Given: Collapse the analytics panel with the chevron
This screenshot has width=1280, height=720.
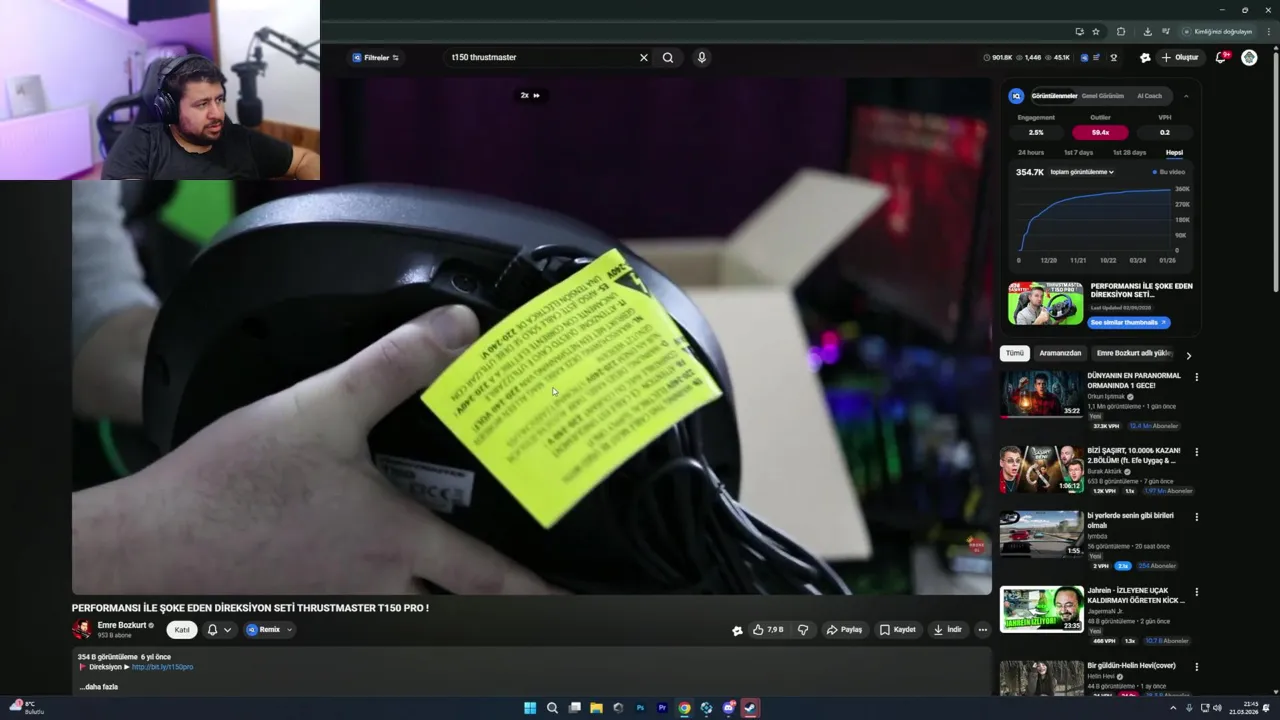Looking at the screenshot, I should coord(1186,96).
